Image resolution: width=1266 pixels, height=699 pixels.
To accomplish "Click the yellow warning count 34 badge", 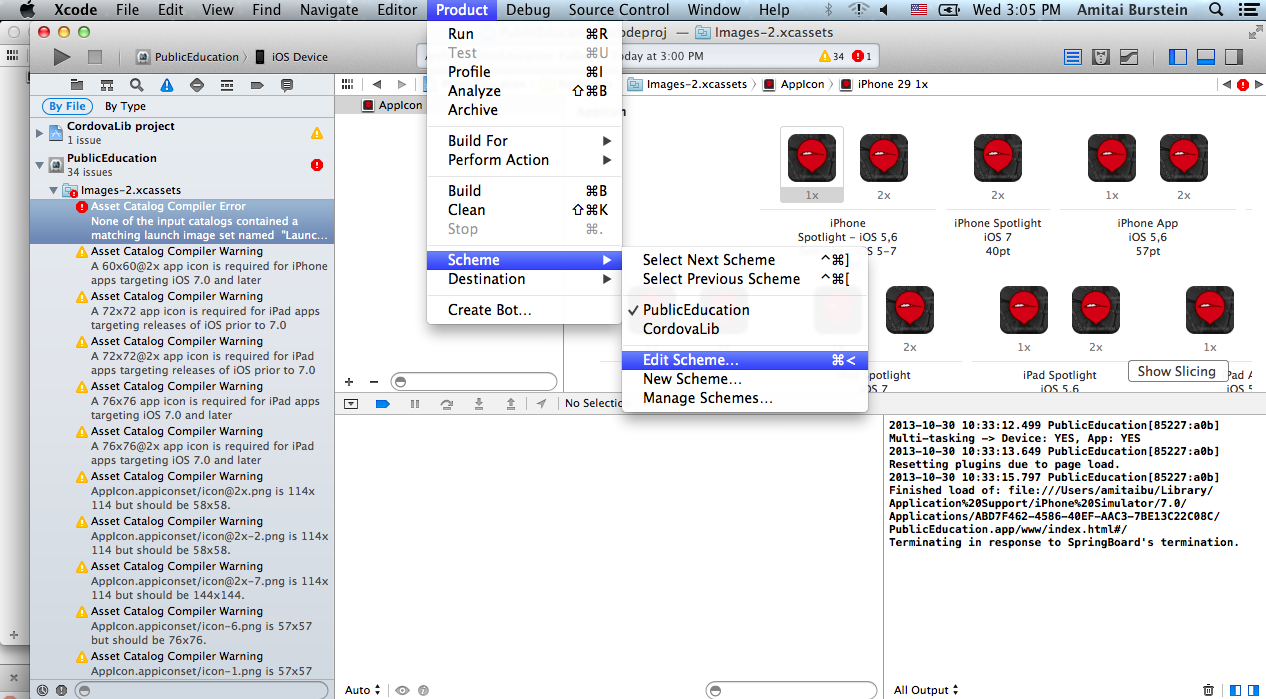I will 831,57.
